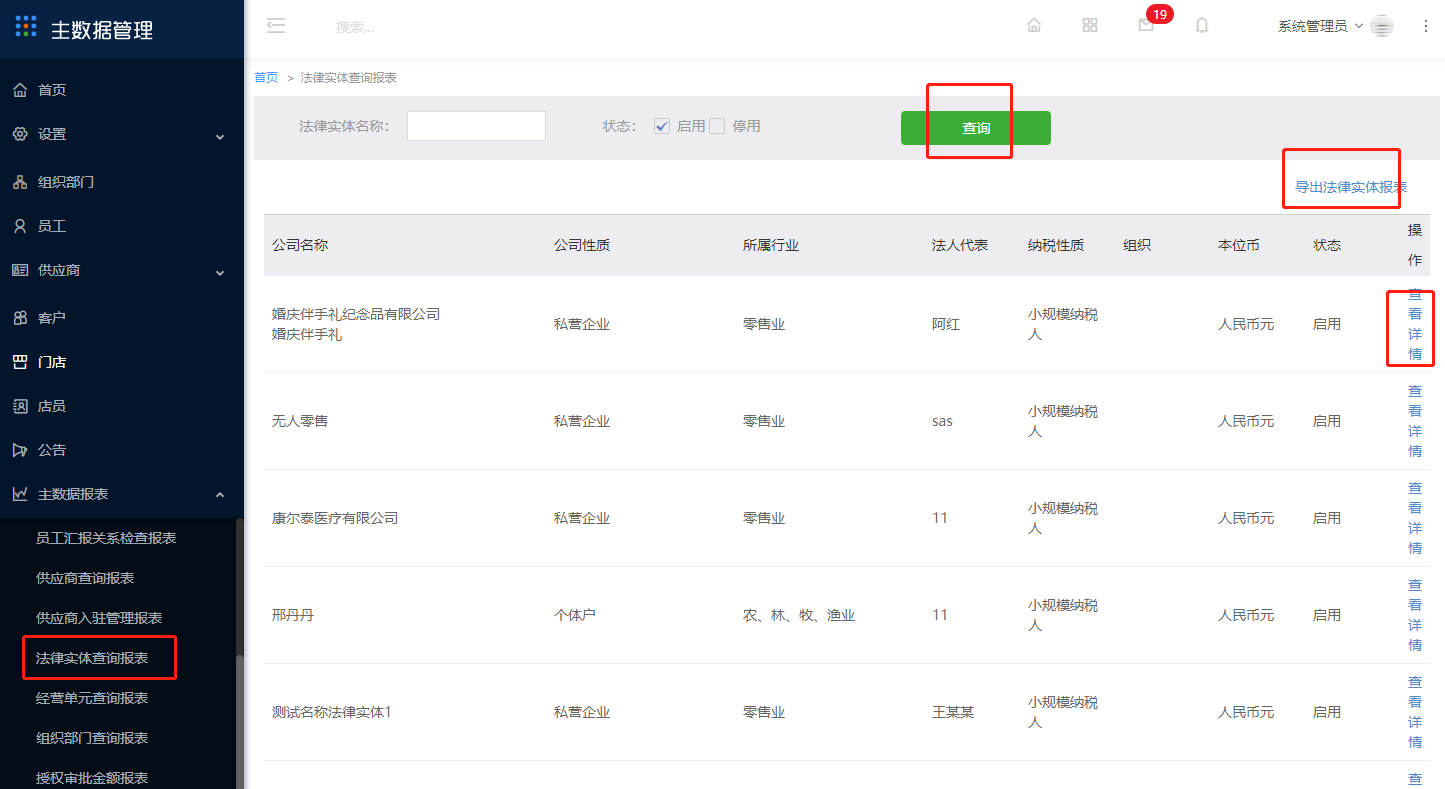This screenshot has width=1445, height=789.
Task: Collapse the 主数据报表 menu chevron
Action: click(x=220, y=495)
